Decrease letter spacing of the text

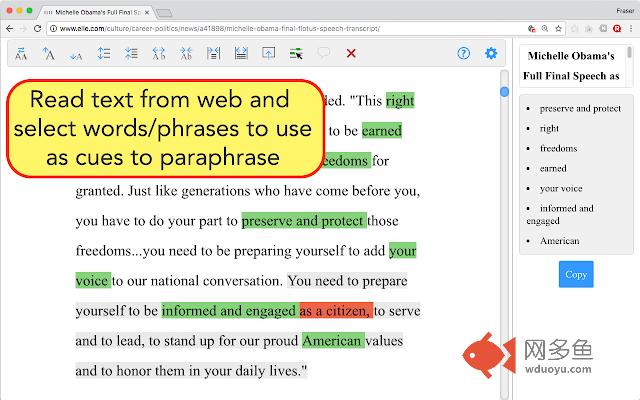point(185,54)
